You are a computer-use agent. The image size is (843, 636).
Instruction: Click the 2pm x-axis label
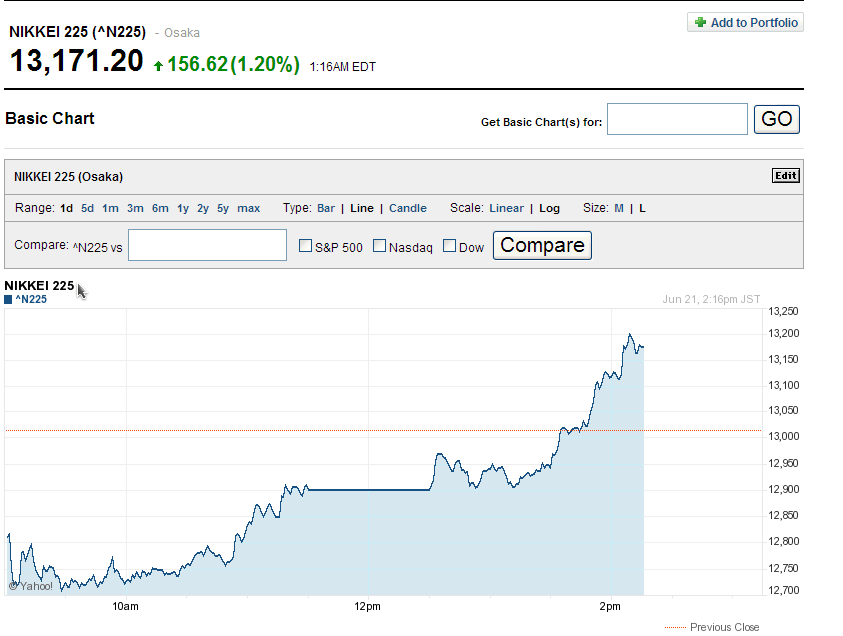coord(610,606)
